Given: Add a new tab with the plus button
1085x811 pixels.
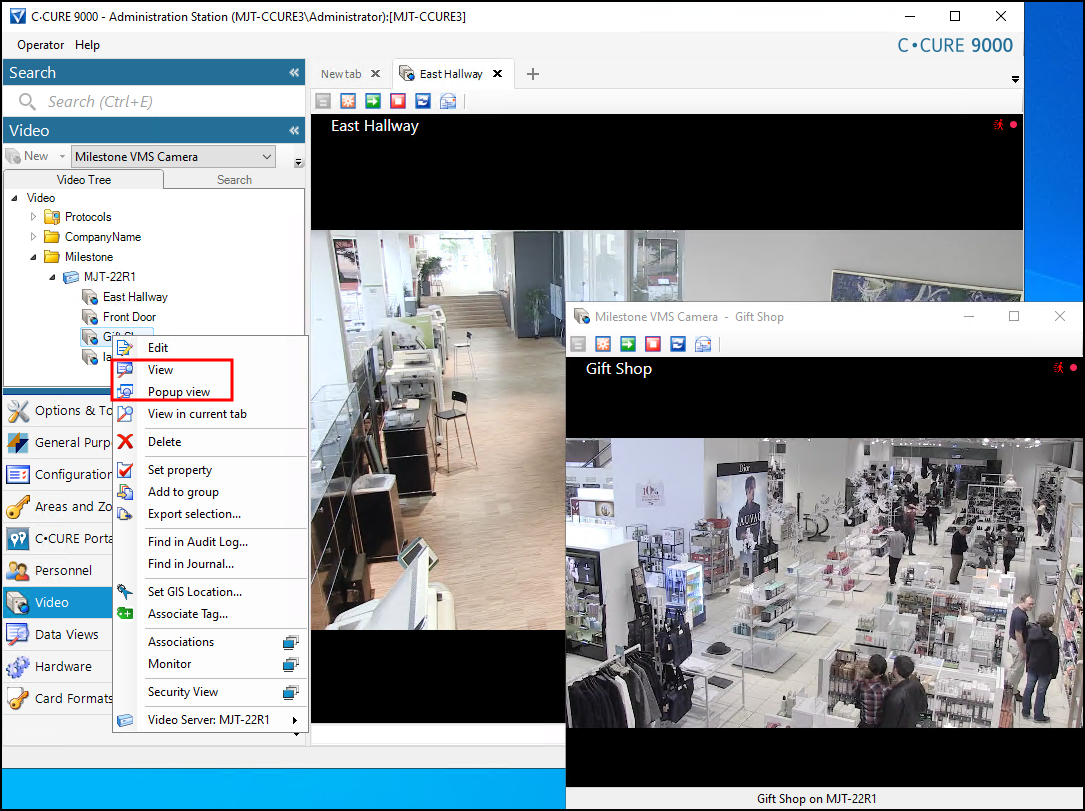Looking at the screenshot, I should pyautogui.click(x=533, y=74).
